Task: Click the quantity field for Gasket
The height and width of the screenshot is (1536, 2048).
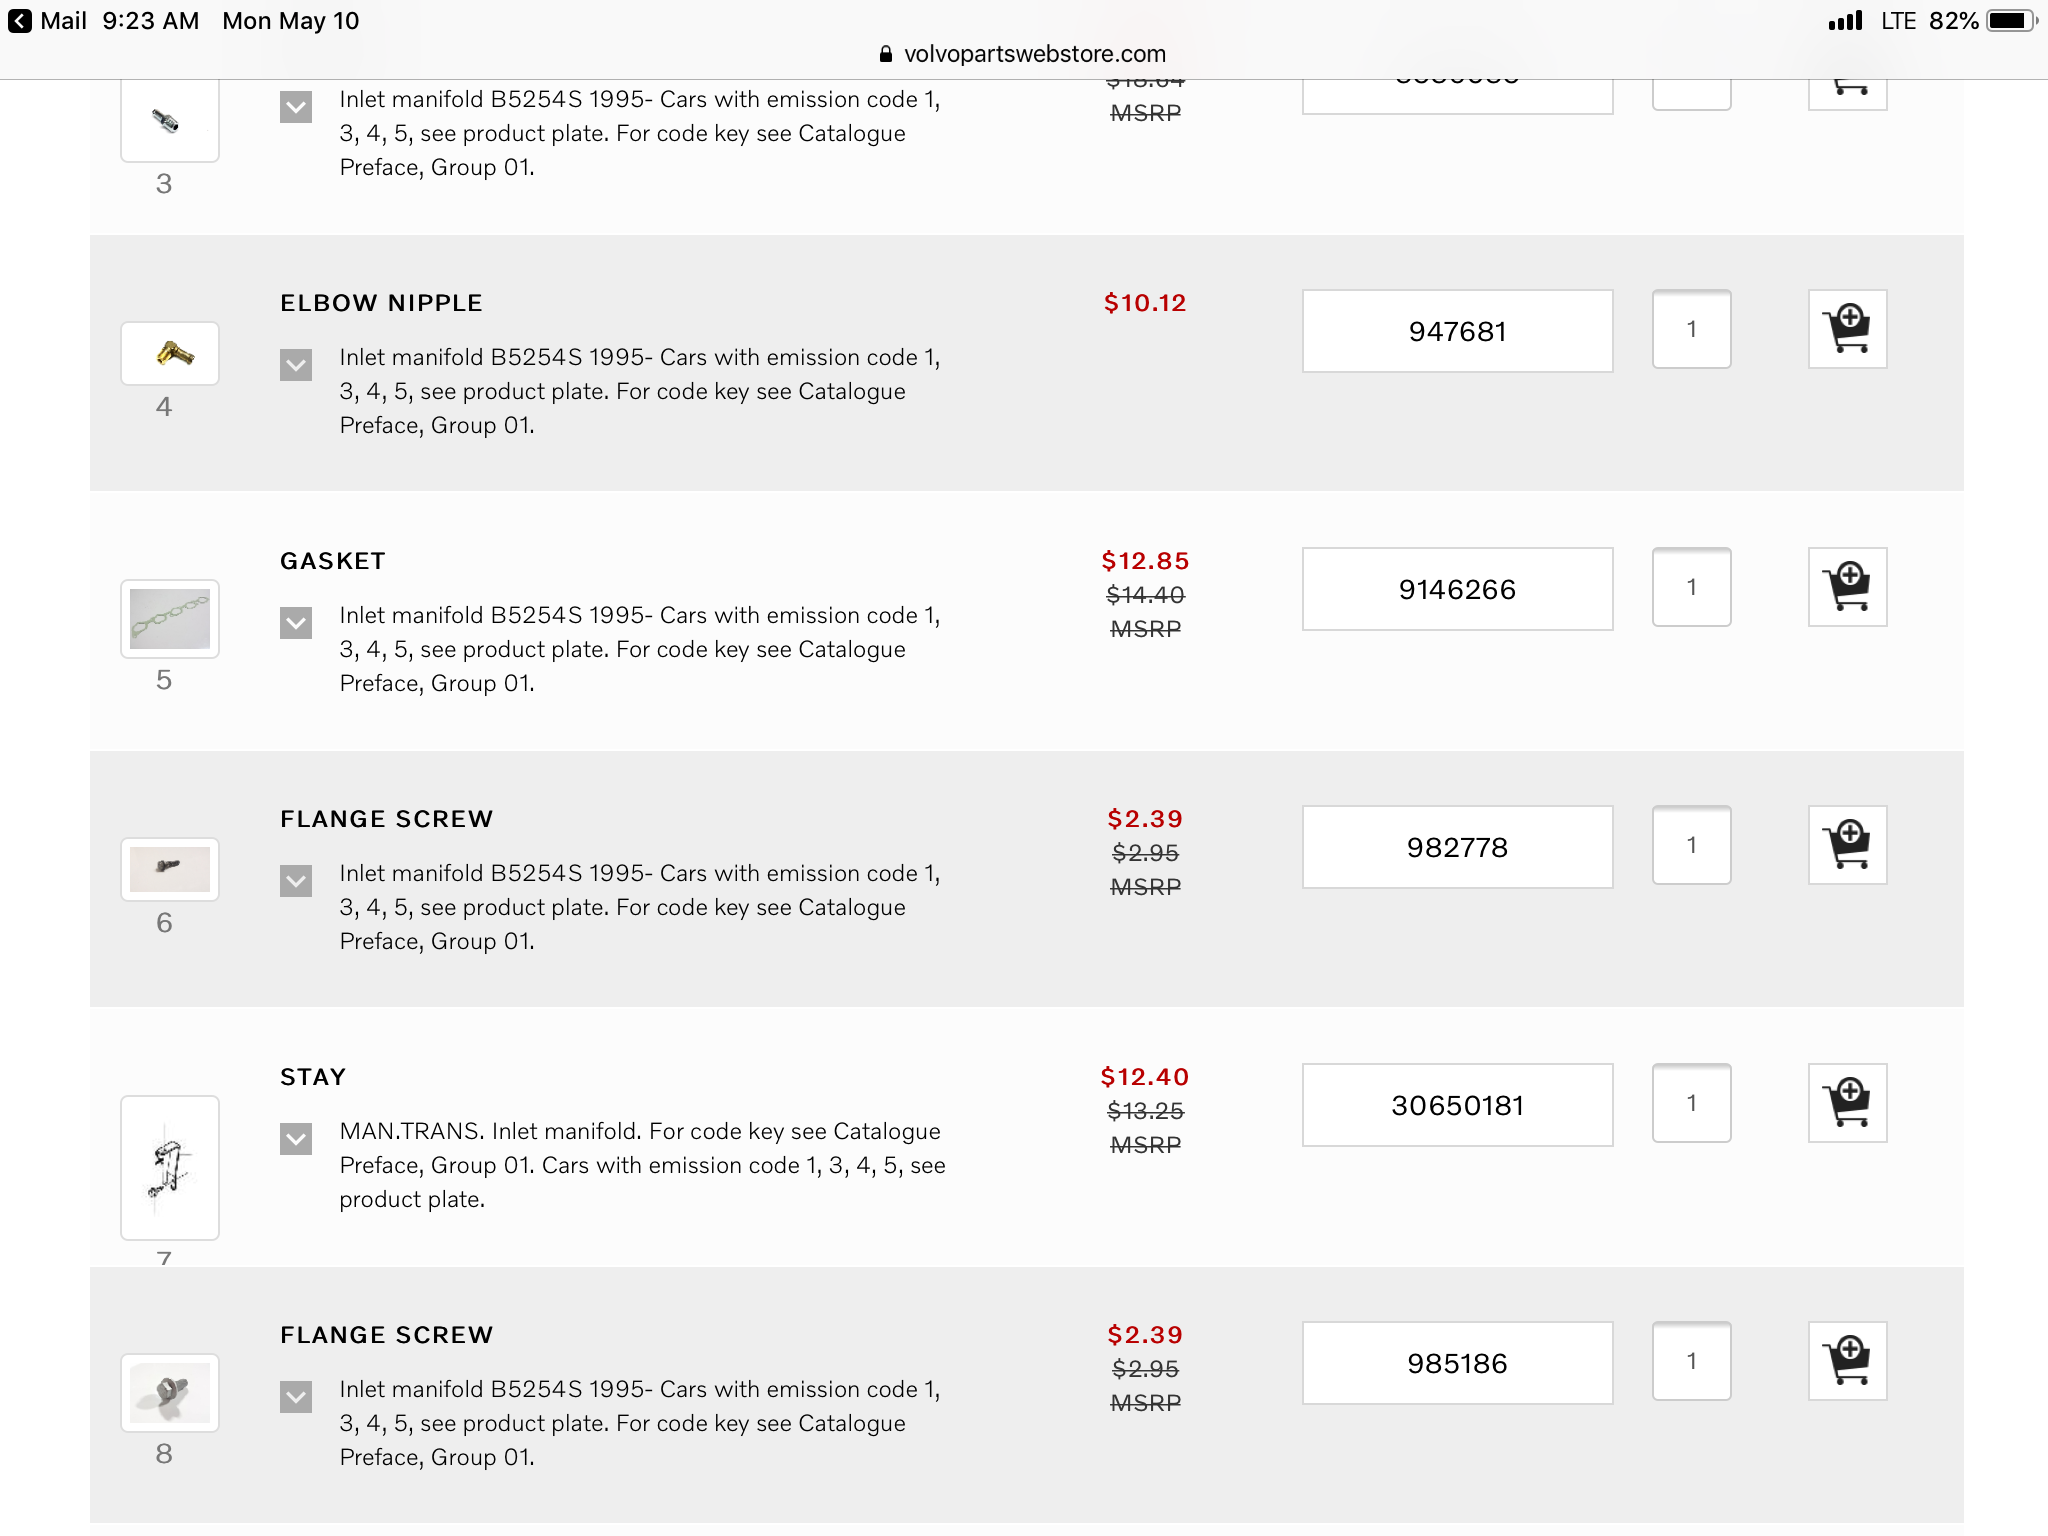Action: (1691, 587)
